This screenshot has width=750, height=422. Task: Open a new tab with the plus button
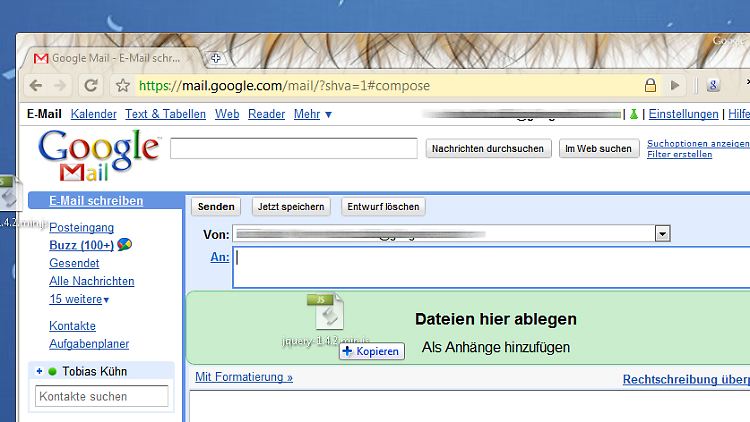click(215, 58)
